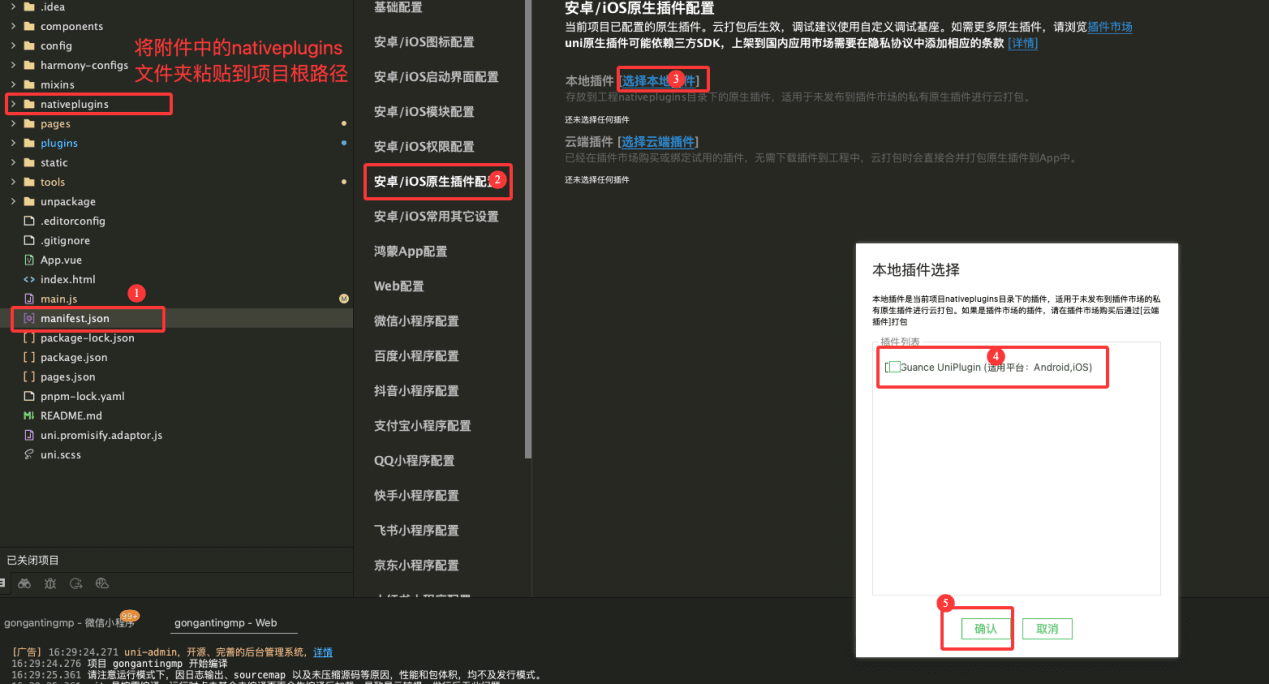1269x684 pixels.
Task: Open the 安卓/iOS启动界面配置 section
Action: coord(436,77)
